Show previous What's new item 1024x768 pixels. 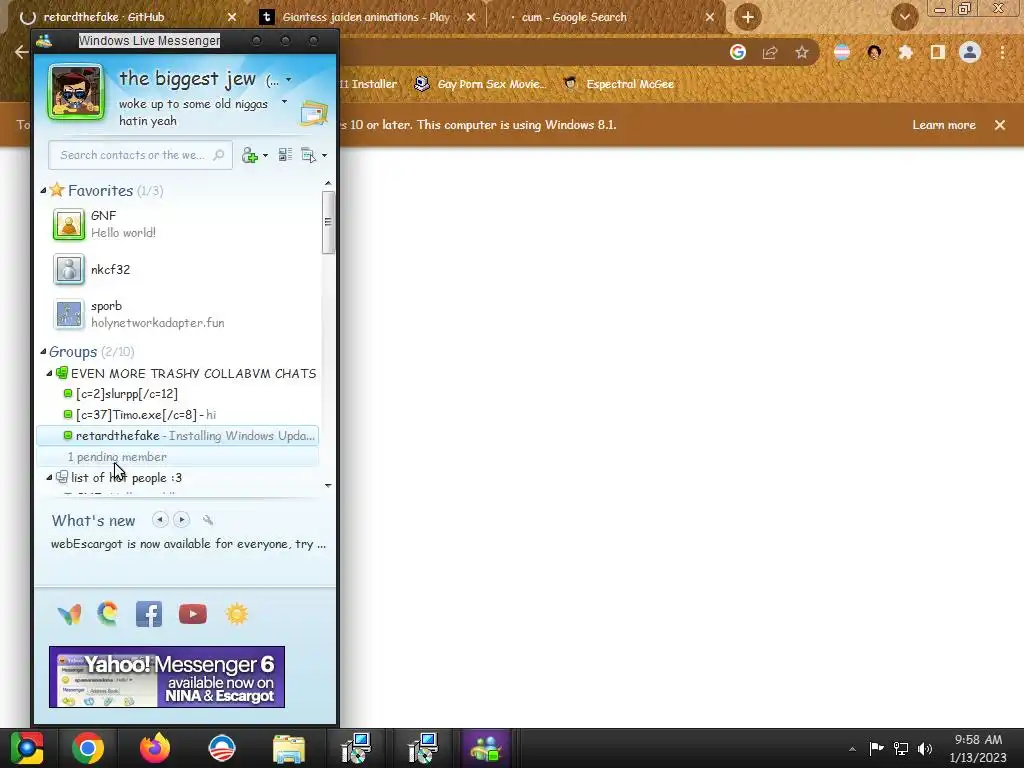click(160, 520)
